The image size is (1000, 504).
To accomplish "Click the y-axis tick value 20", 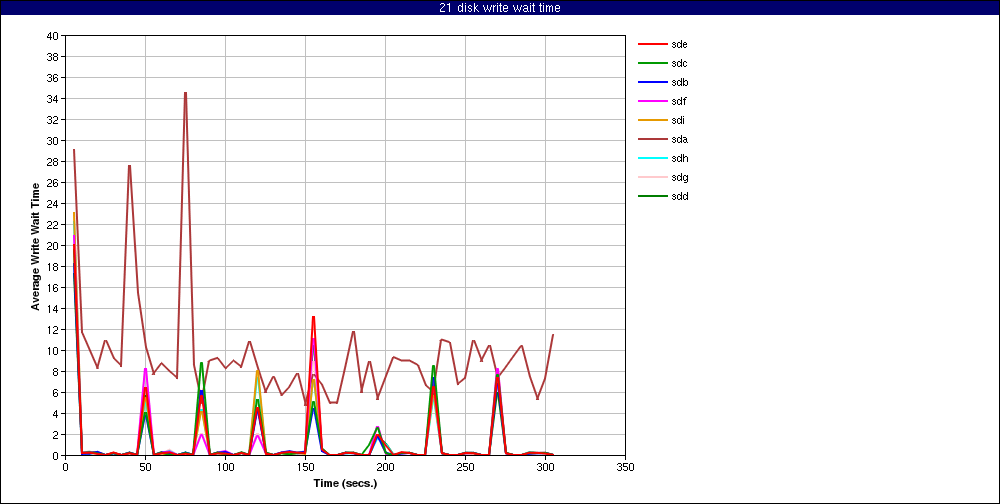I will click(53, 246).
